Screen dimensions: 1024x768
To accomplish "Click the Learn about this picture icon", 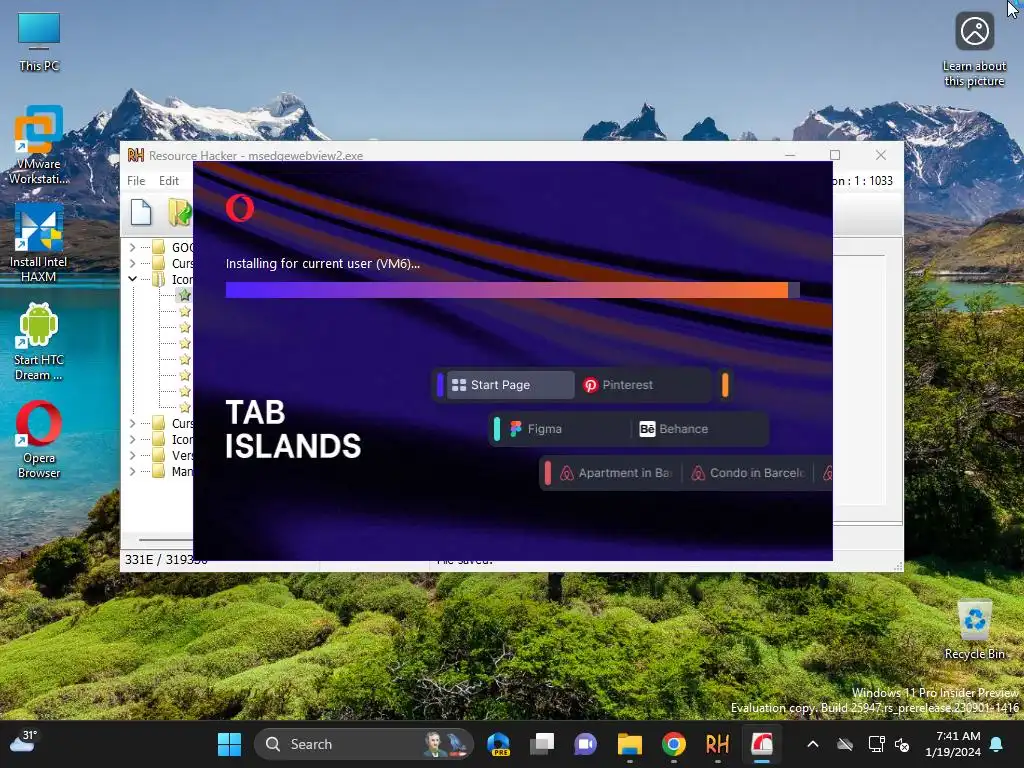I will pyautogui.click(x=974, y=49).
